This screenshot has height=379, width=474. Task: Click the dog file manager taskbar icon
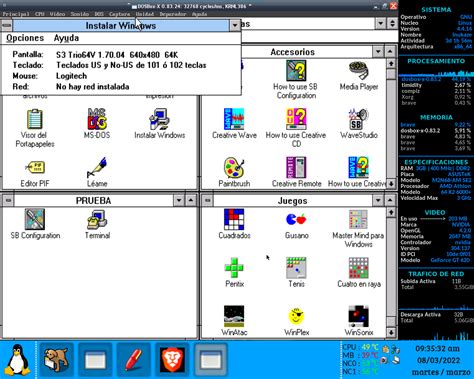[x=56, y=360]
